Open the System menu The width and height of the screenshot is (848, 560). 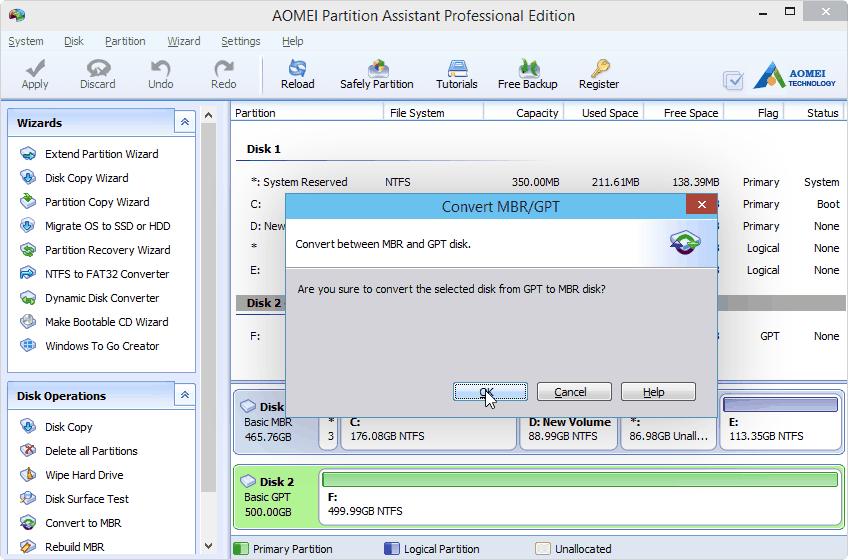(26, 41)
